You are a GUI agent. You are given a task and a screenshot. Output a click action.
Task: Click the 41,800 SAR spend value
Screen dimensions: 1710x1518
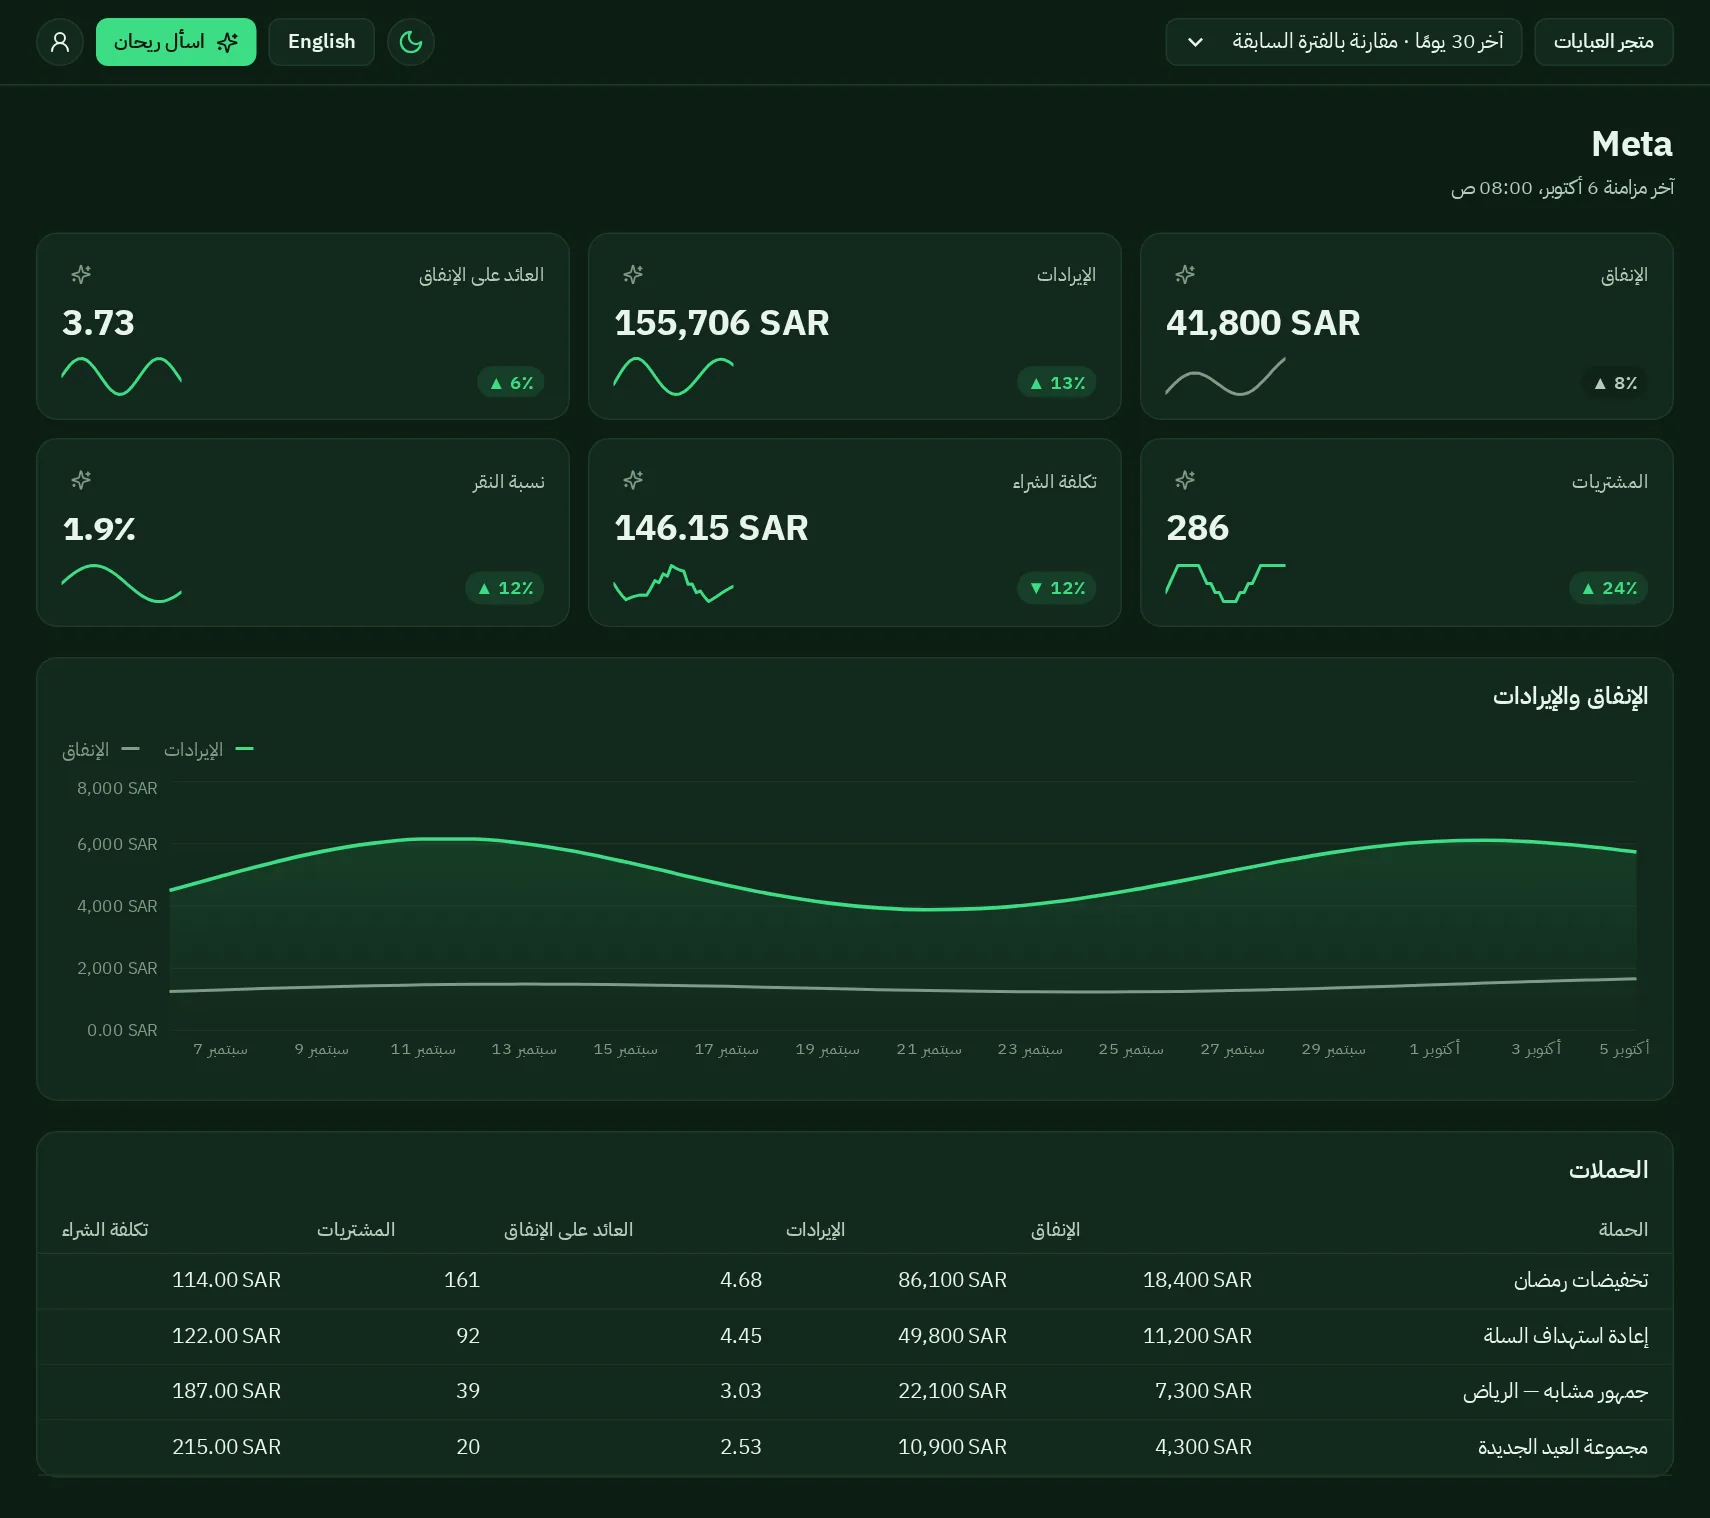point(1263,323)
